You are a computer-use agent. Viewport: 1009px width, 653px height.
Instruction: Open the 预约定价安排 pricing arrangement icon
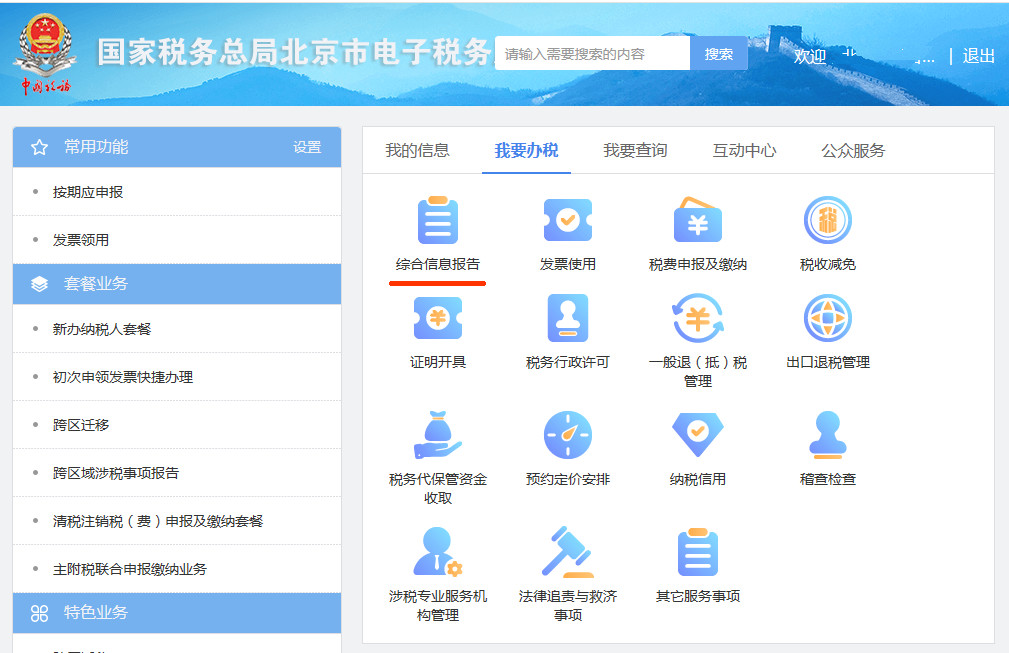click(567, 448)
